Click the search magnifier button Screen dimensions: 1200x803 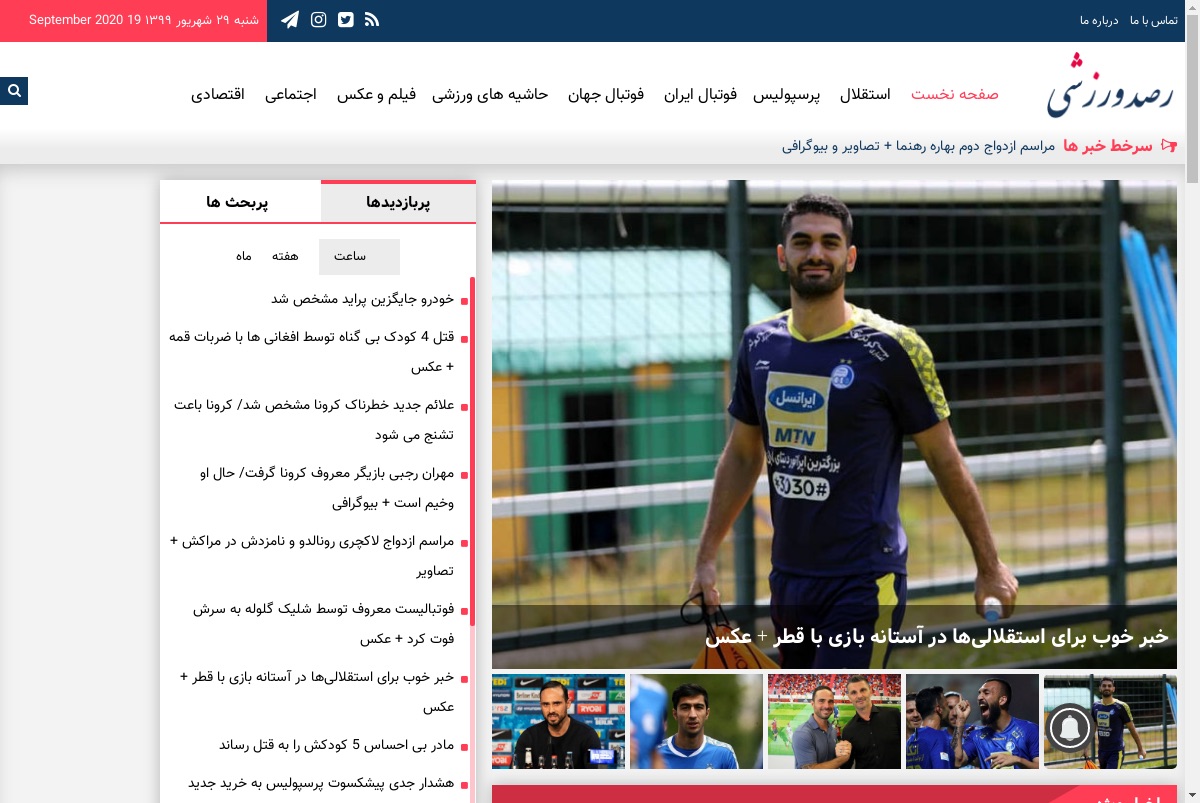[x=14, y=91]
